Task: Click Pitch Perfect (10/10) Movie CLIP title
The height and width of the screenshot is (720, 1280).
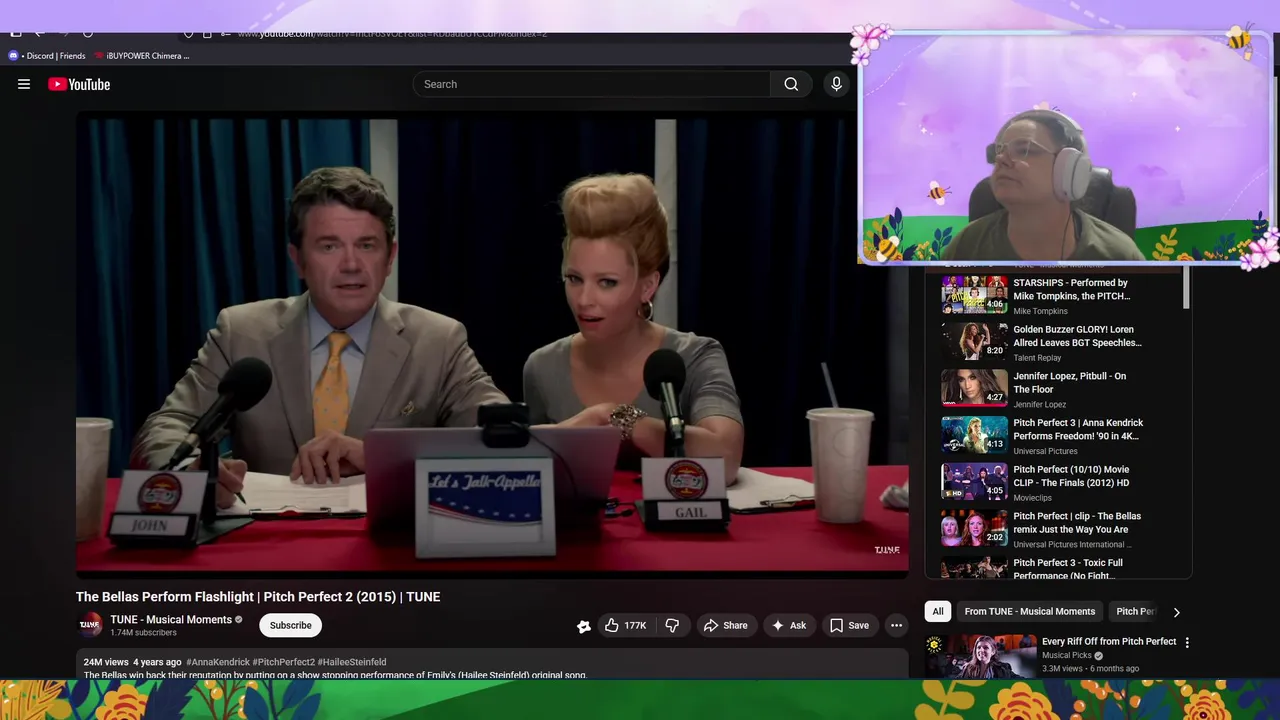Action: coord(1071,476)
